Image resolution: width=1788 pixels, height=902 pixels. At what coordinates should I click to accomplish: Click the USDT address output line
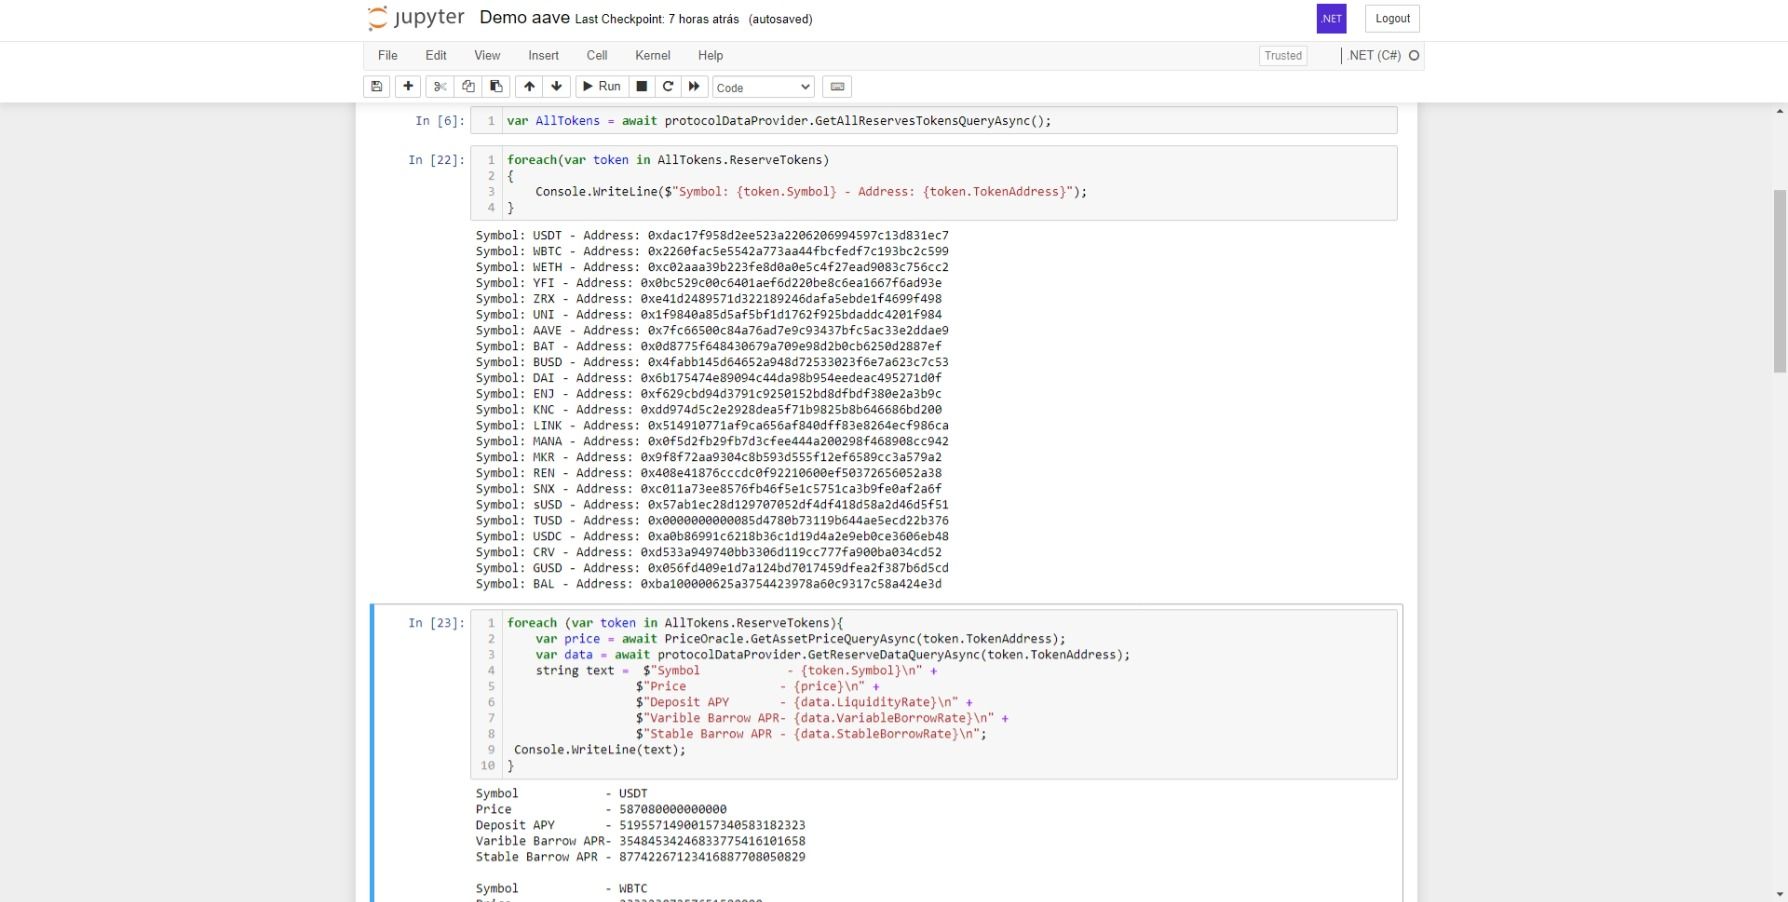[712, 236]
